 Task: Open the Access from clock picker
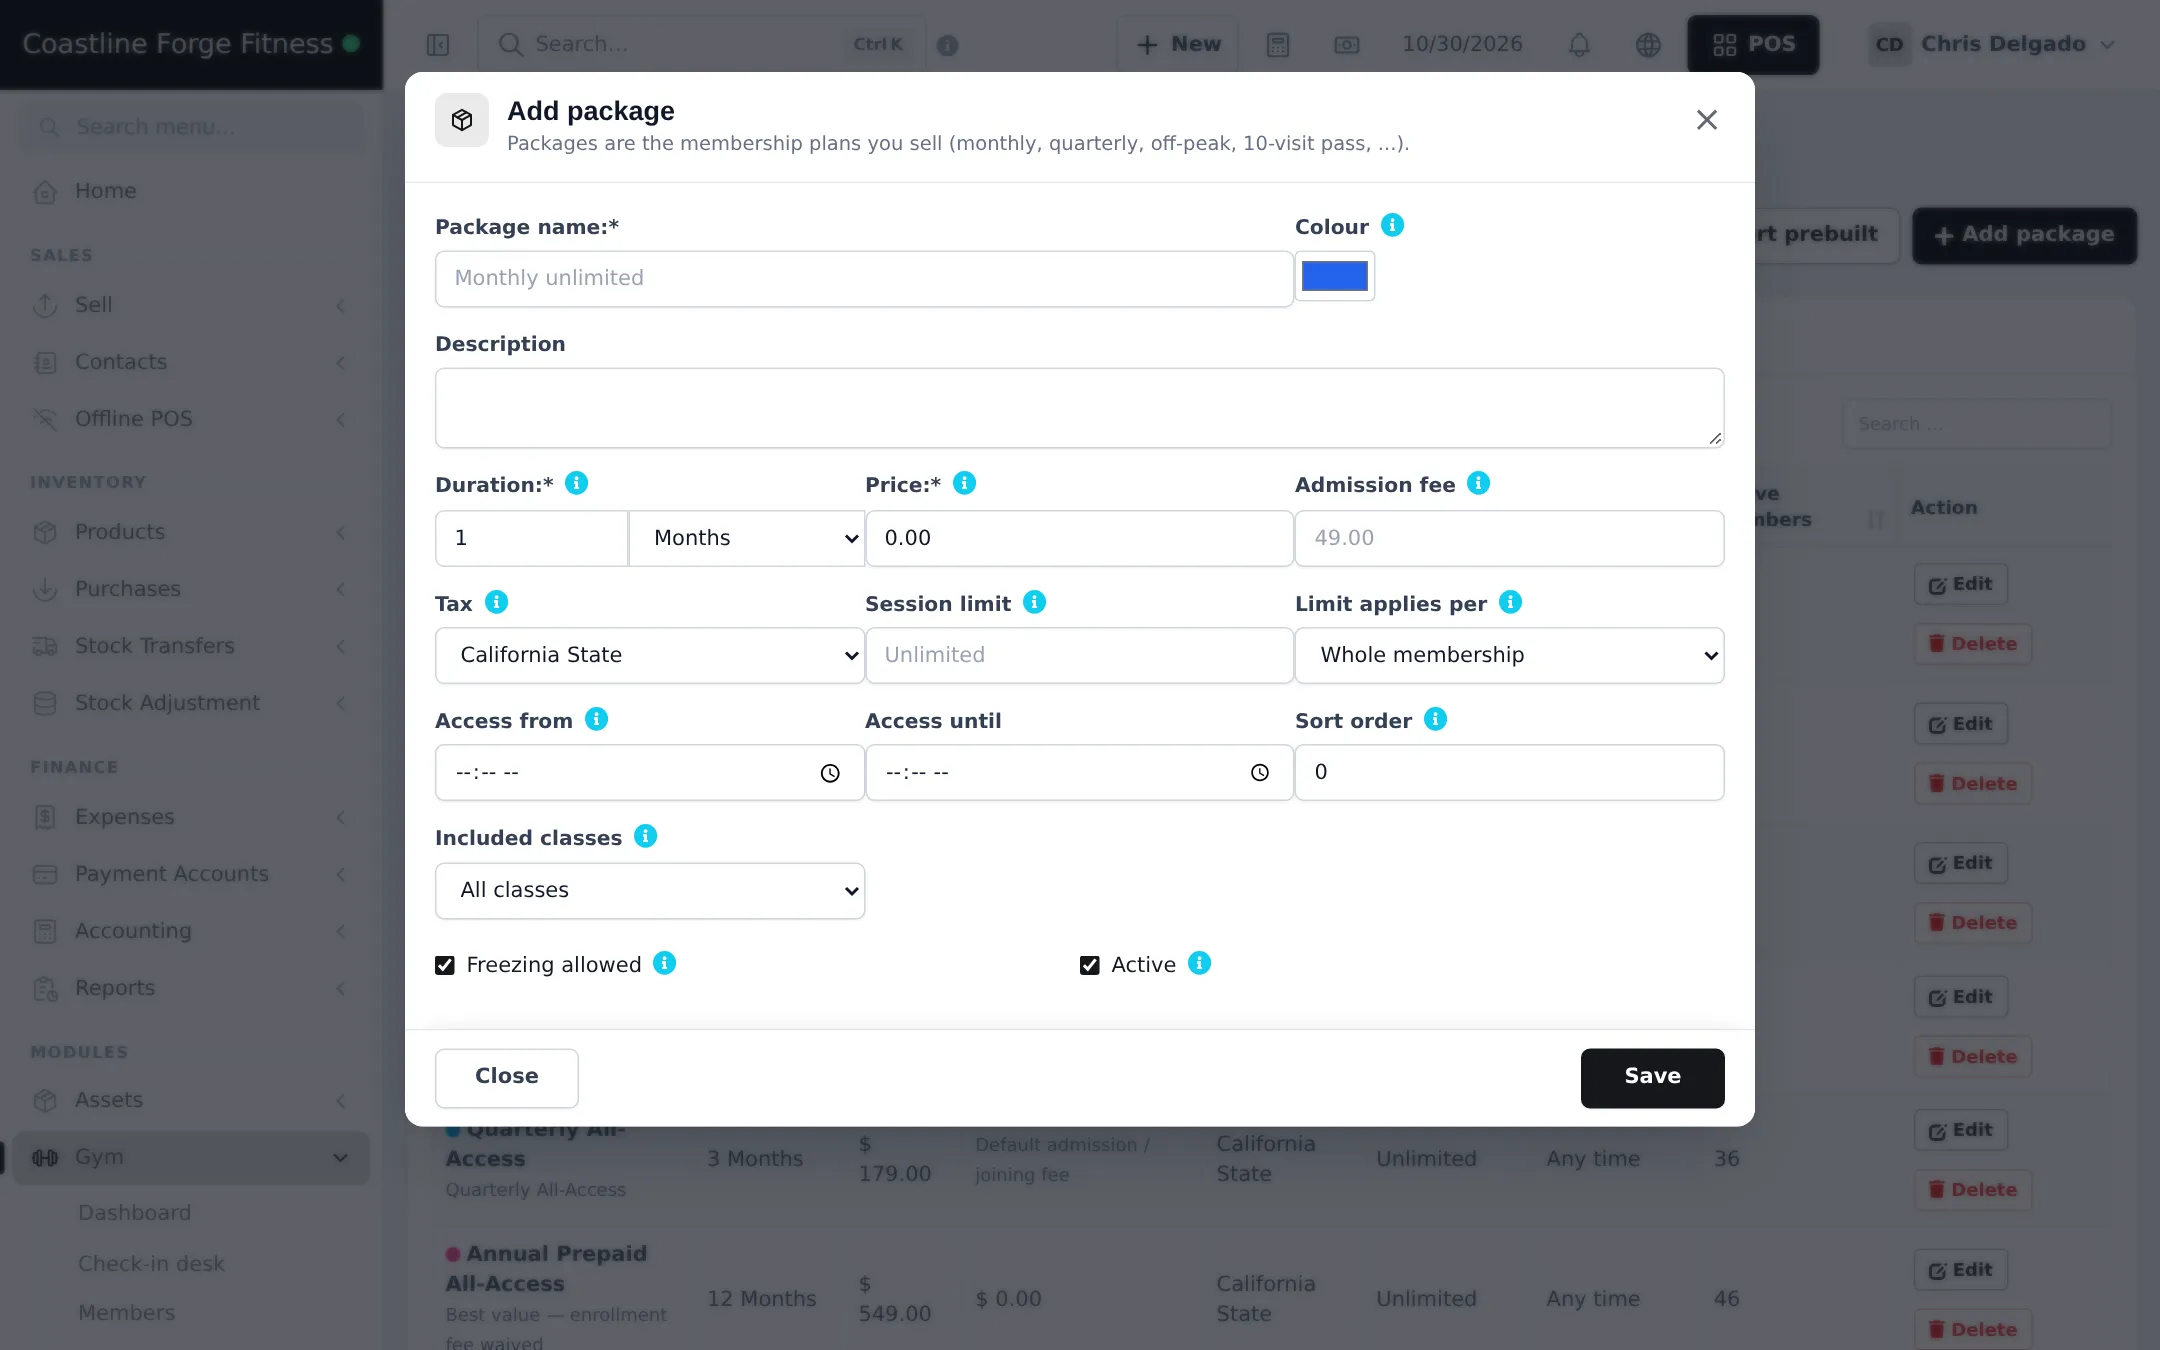click(x=830, y=773)
